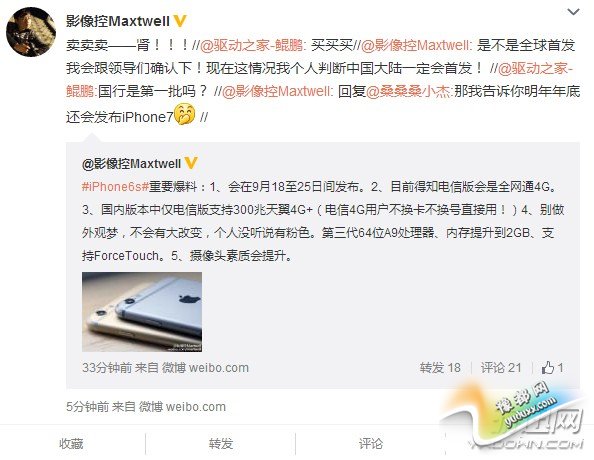Open 影像控Maxtwell username at post top
594x460 pixels.
(x=118, y=21)
